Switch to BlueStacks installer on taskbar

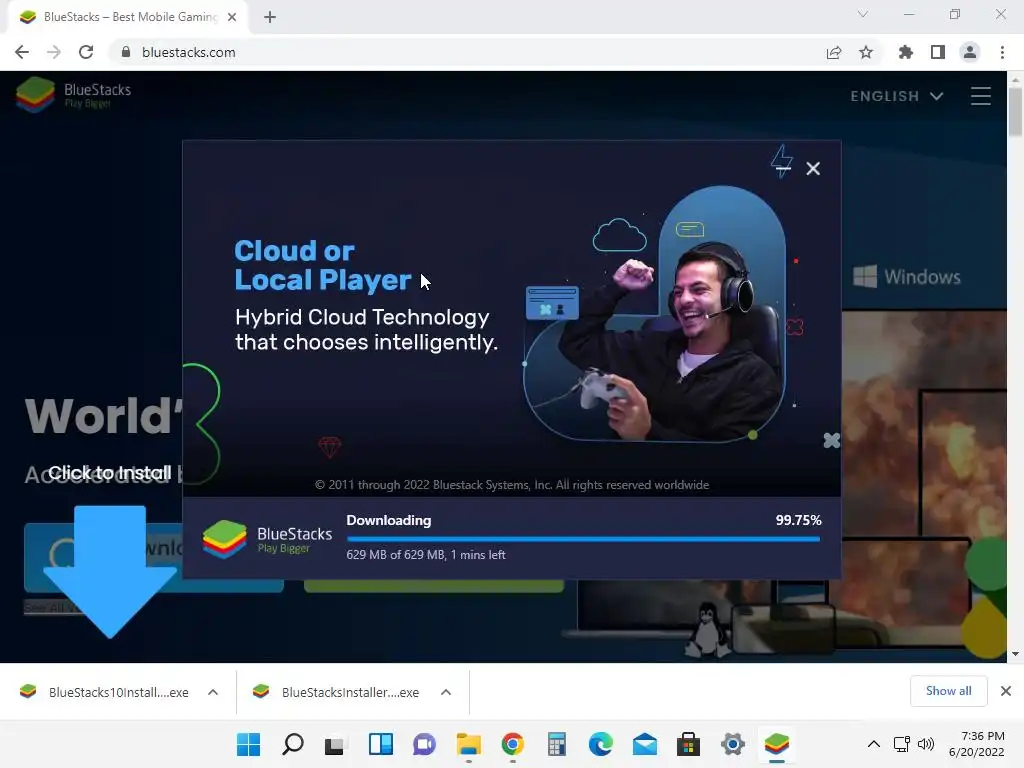pyautogui.click(x=776, y=744)
